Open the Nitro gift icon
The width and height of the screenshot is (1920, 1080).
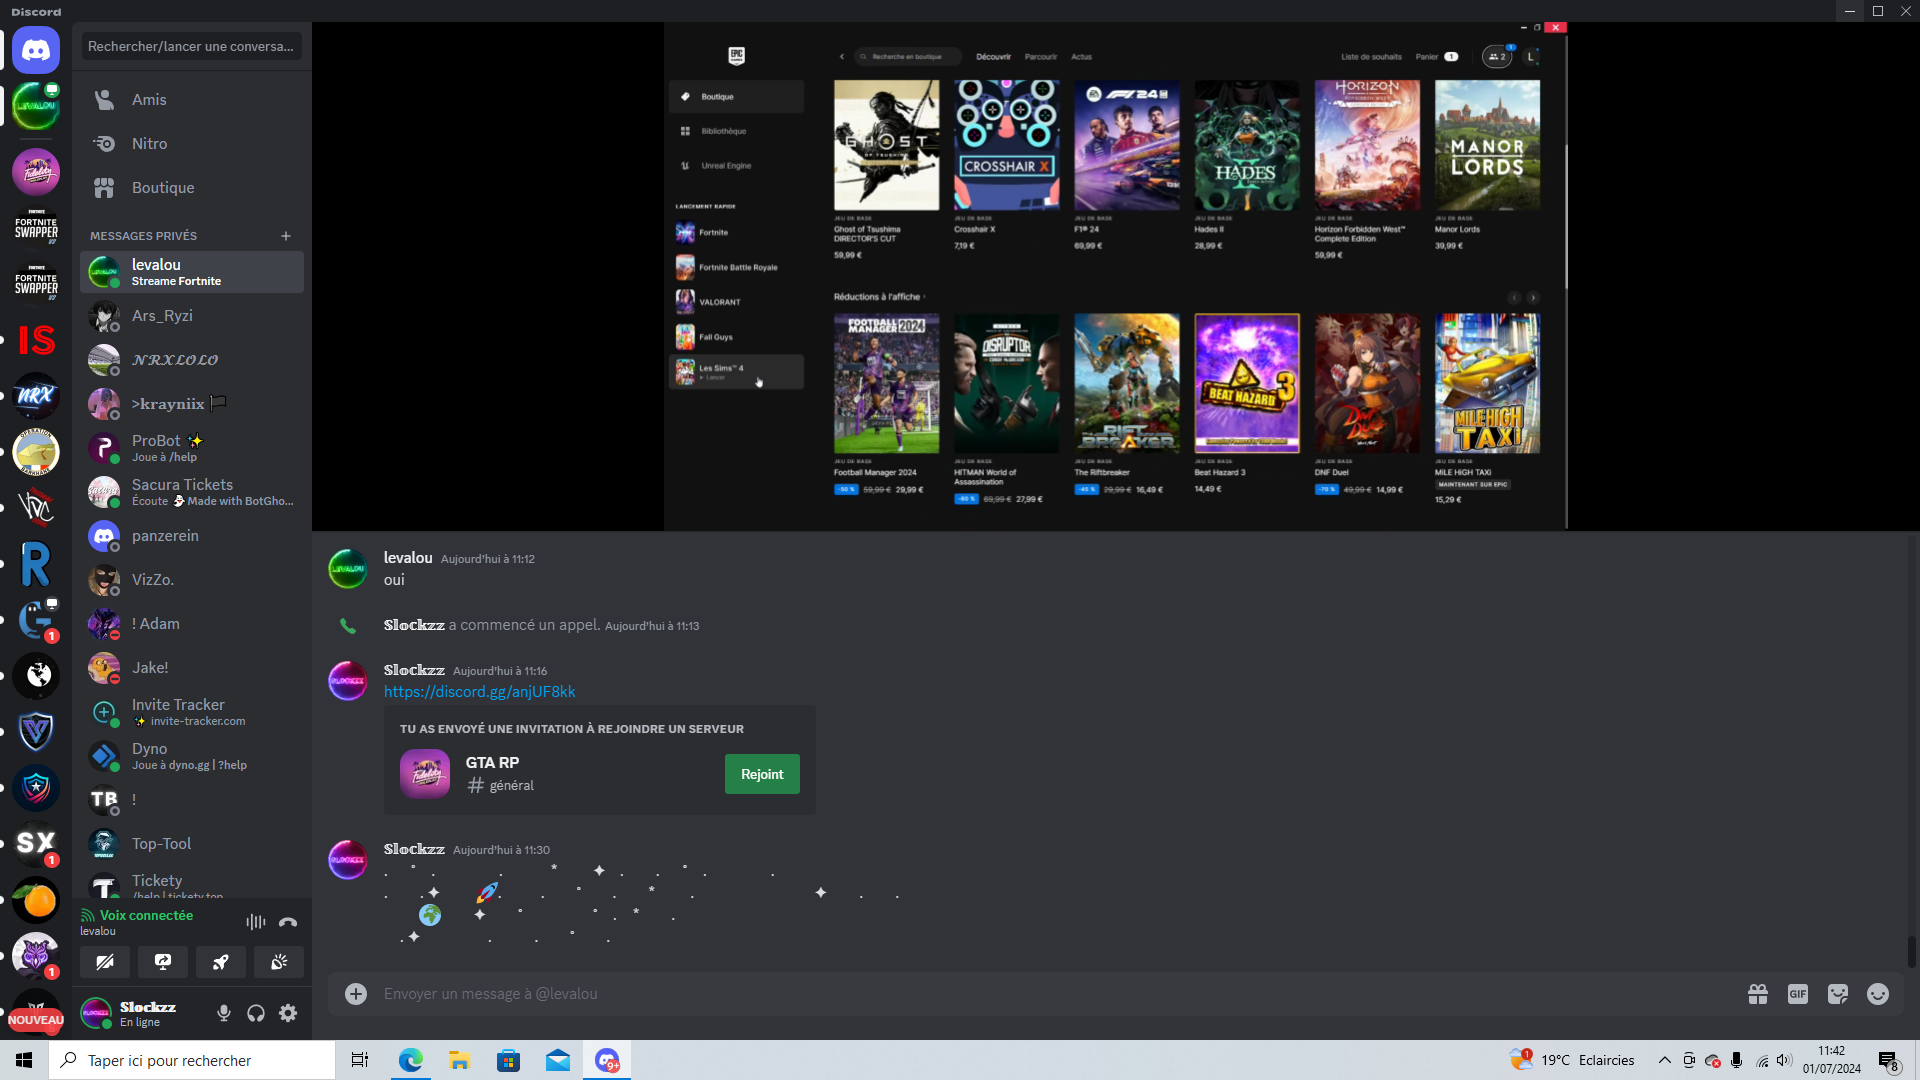[x=1758, y=993]
